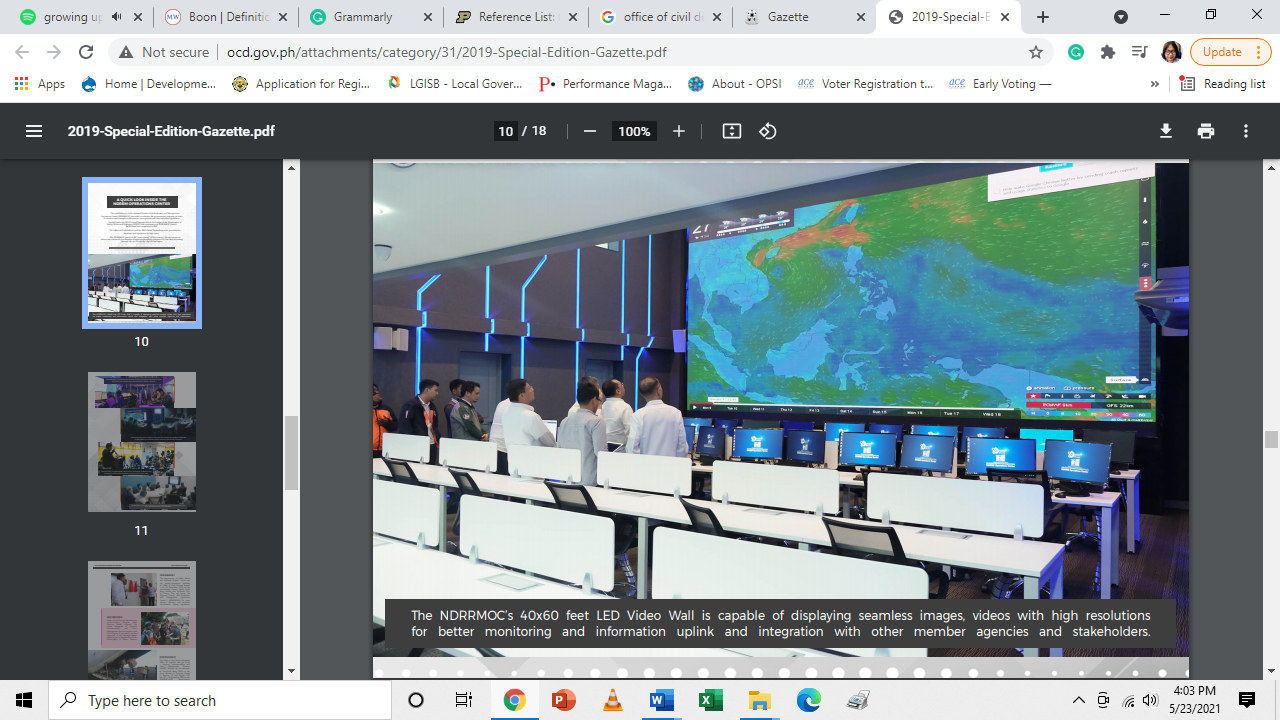Open the media controls icon in toolbar
This screenshot has width=1280, height=720.
pyautogui.click(x=1139, y=52)
